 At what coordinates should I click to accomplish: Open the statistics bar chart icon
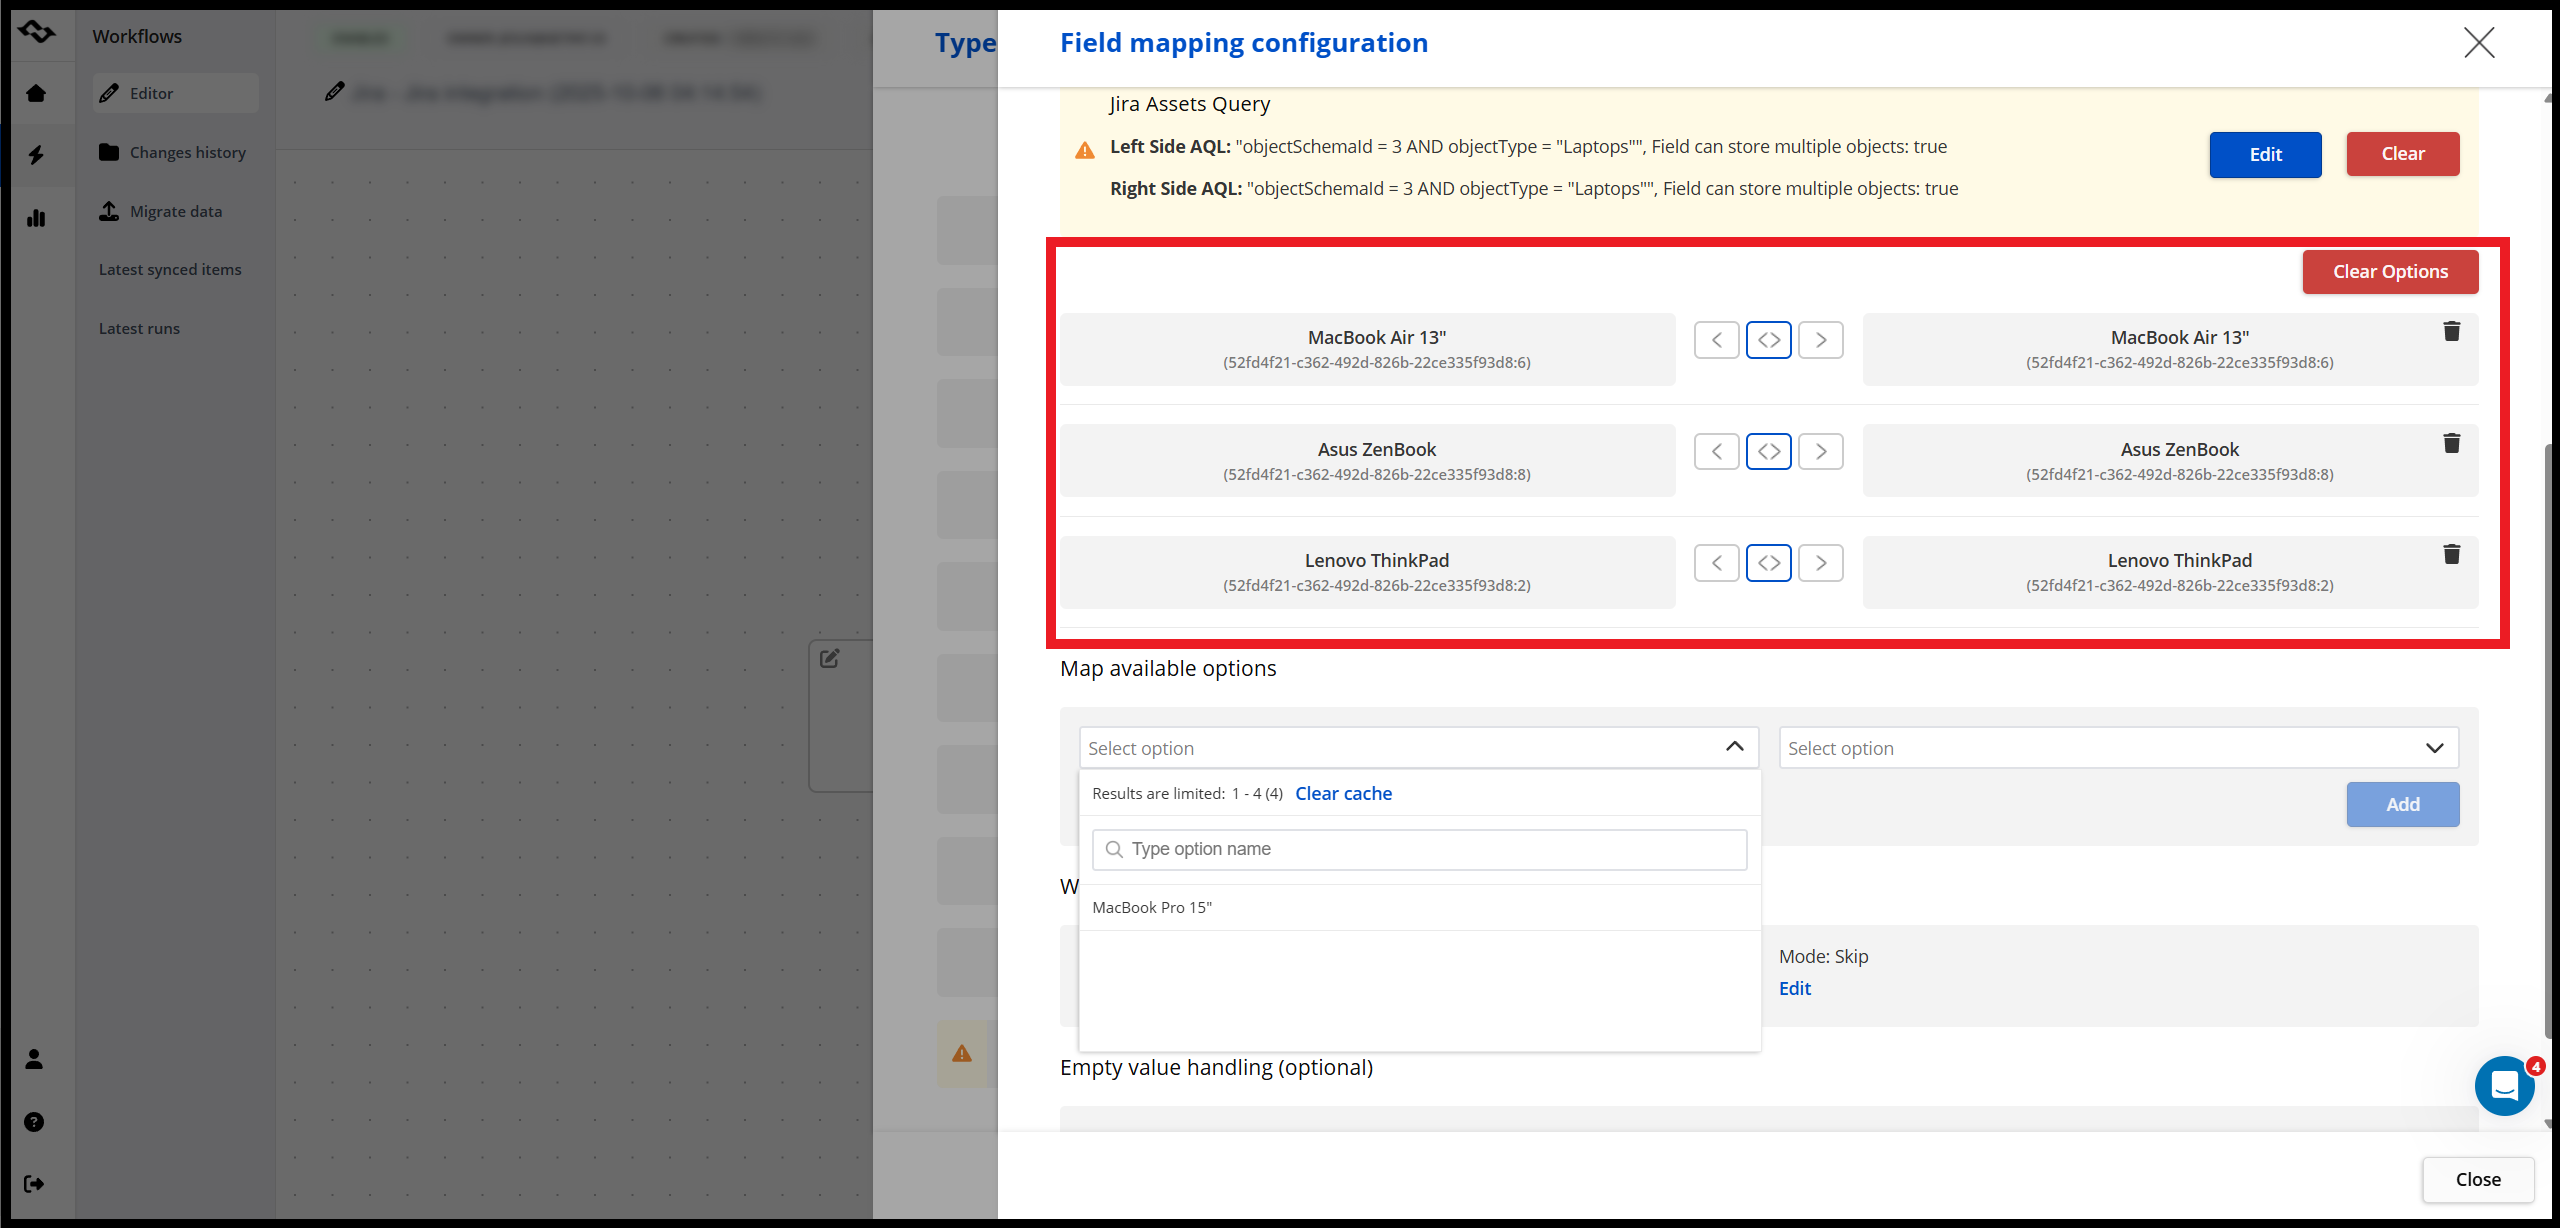tap(36, 218)
